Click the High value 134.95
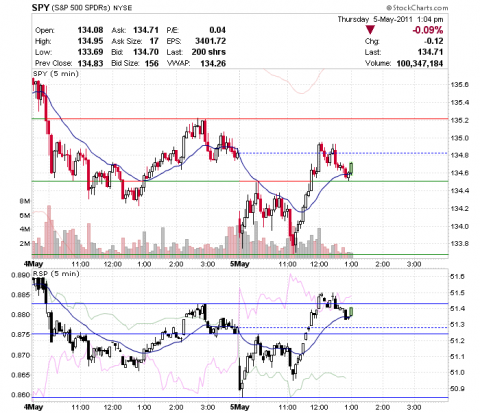 click(x=90, y=41)
